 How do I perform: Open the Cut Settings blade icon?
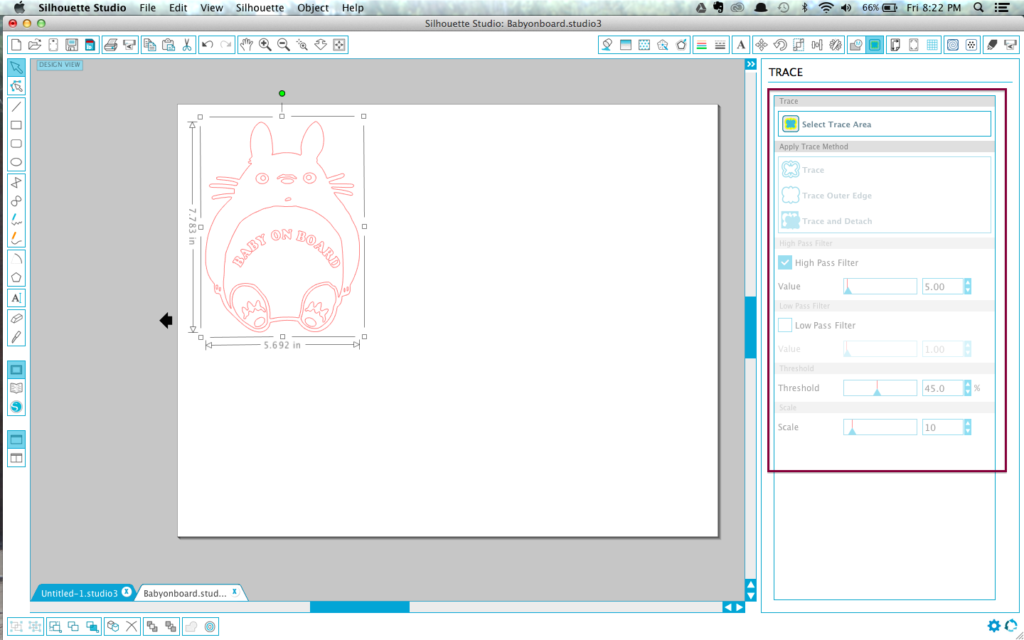(992, 45)
